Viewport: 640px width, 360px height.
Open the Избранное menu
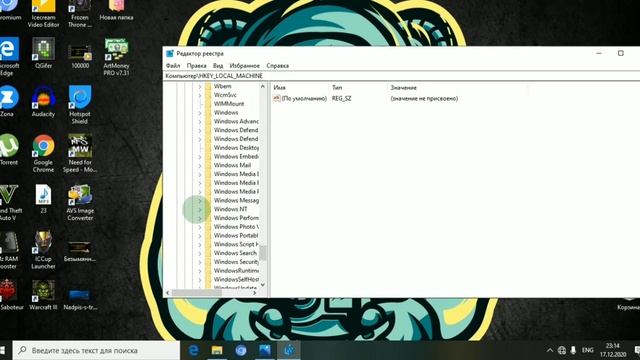(244, 65)
